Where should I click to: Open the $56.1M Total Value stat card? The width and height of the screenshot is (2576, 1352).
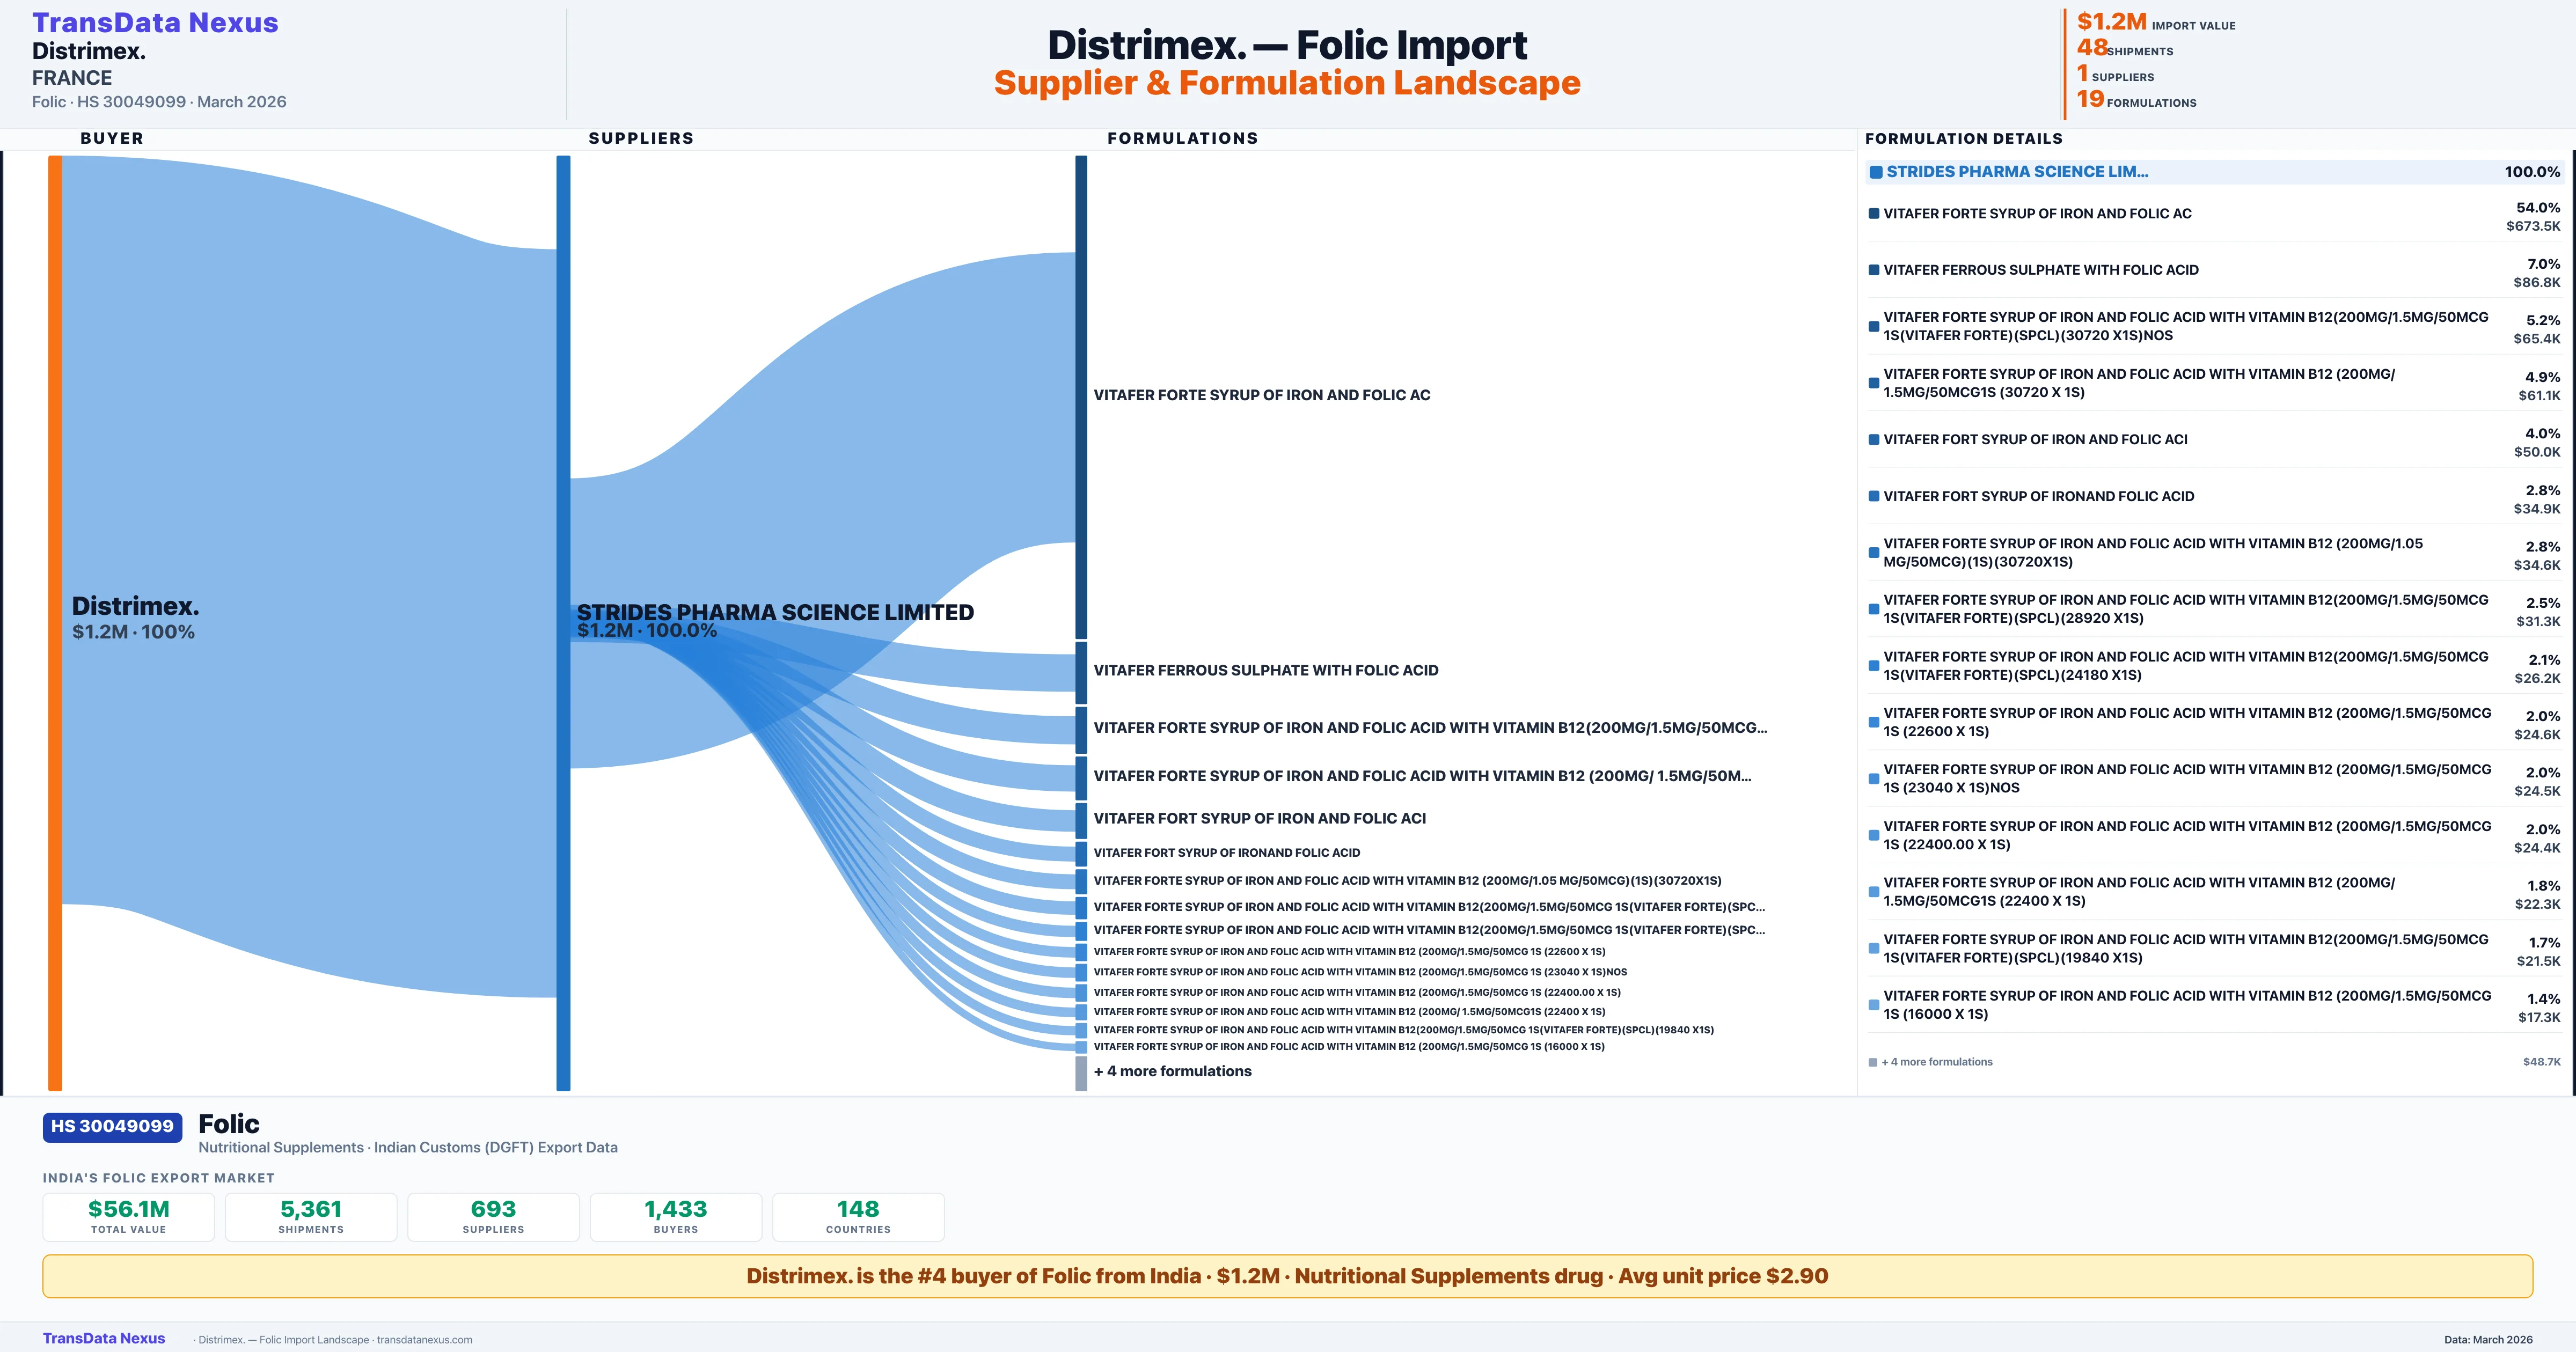coord(128,1216)
